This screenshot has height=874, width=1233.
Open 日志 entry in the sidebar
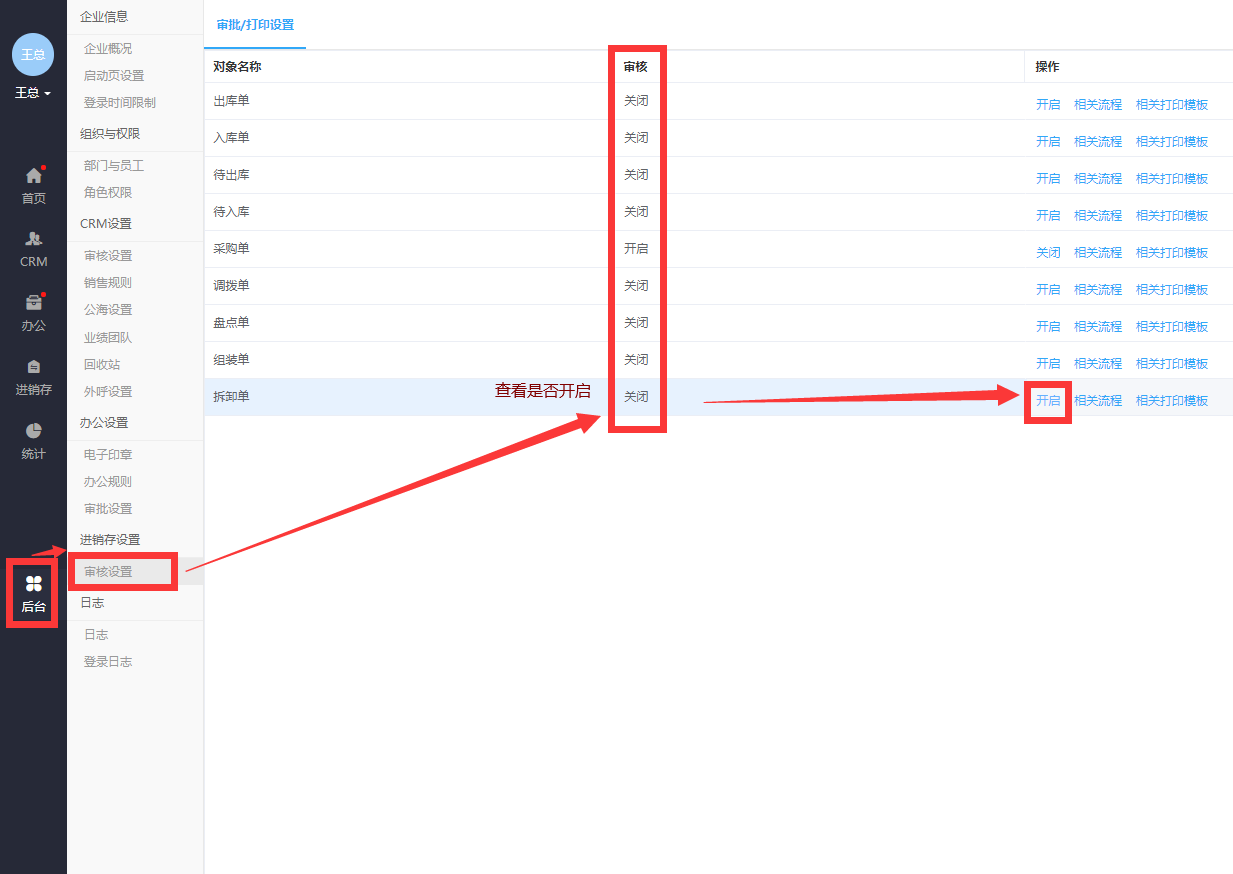(x=96, y=634)
